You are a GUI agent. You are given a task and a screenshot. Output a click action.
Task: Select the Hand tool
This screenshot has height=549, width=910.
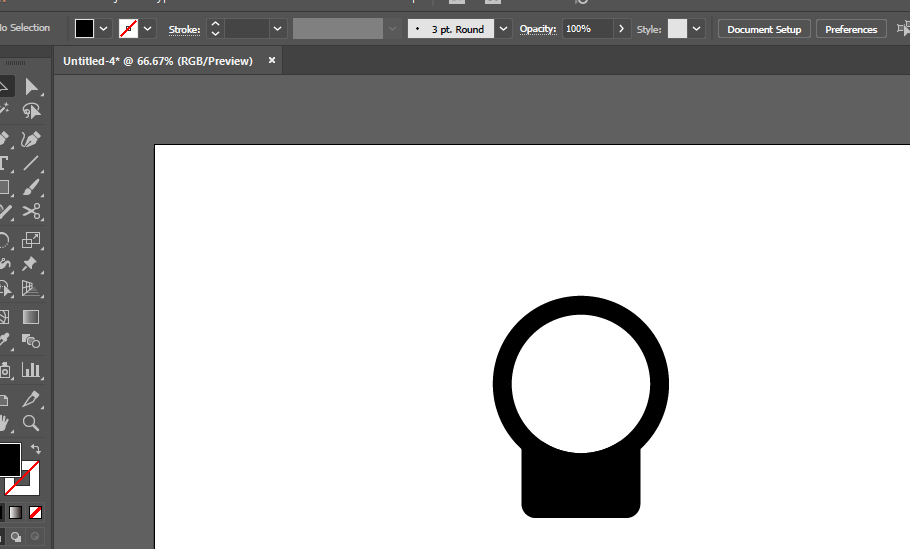click(x=5, y=423)
